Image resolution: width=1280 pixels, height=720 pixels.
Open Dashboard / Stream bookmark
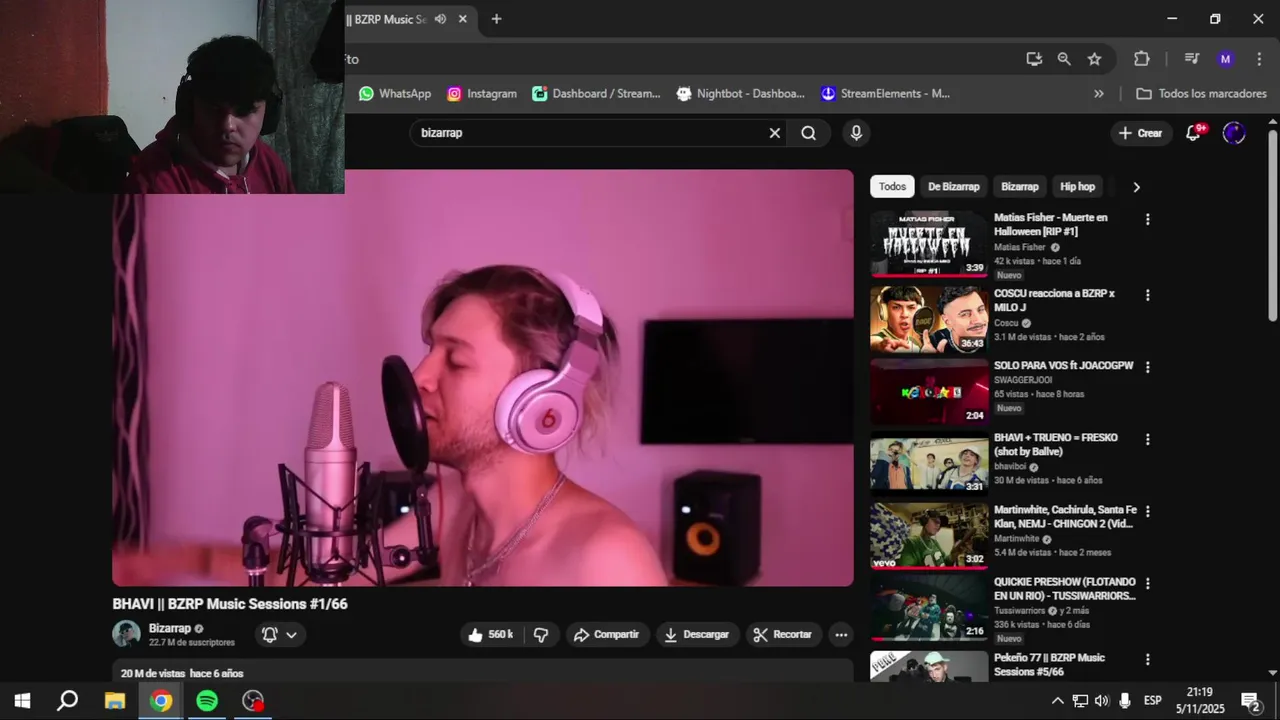596,93
